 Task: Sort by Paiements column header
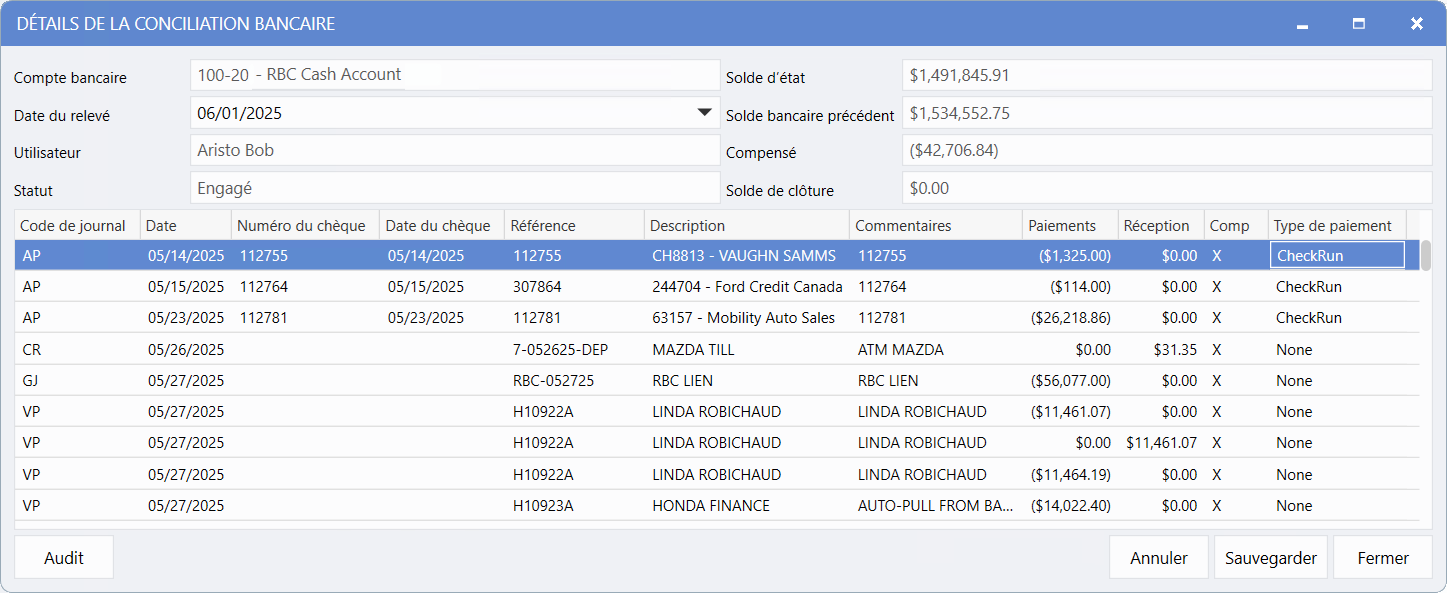(1062, 226)
